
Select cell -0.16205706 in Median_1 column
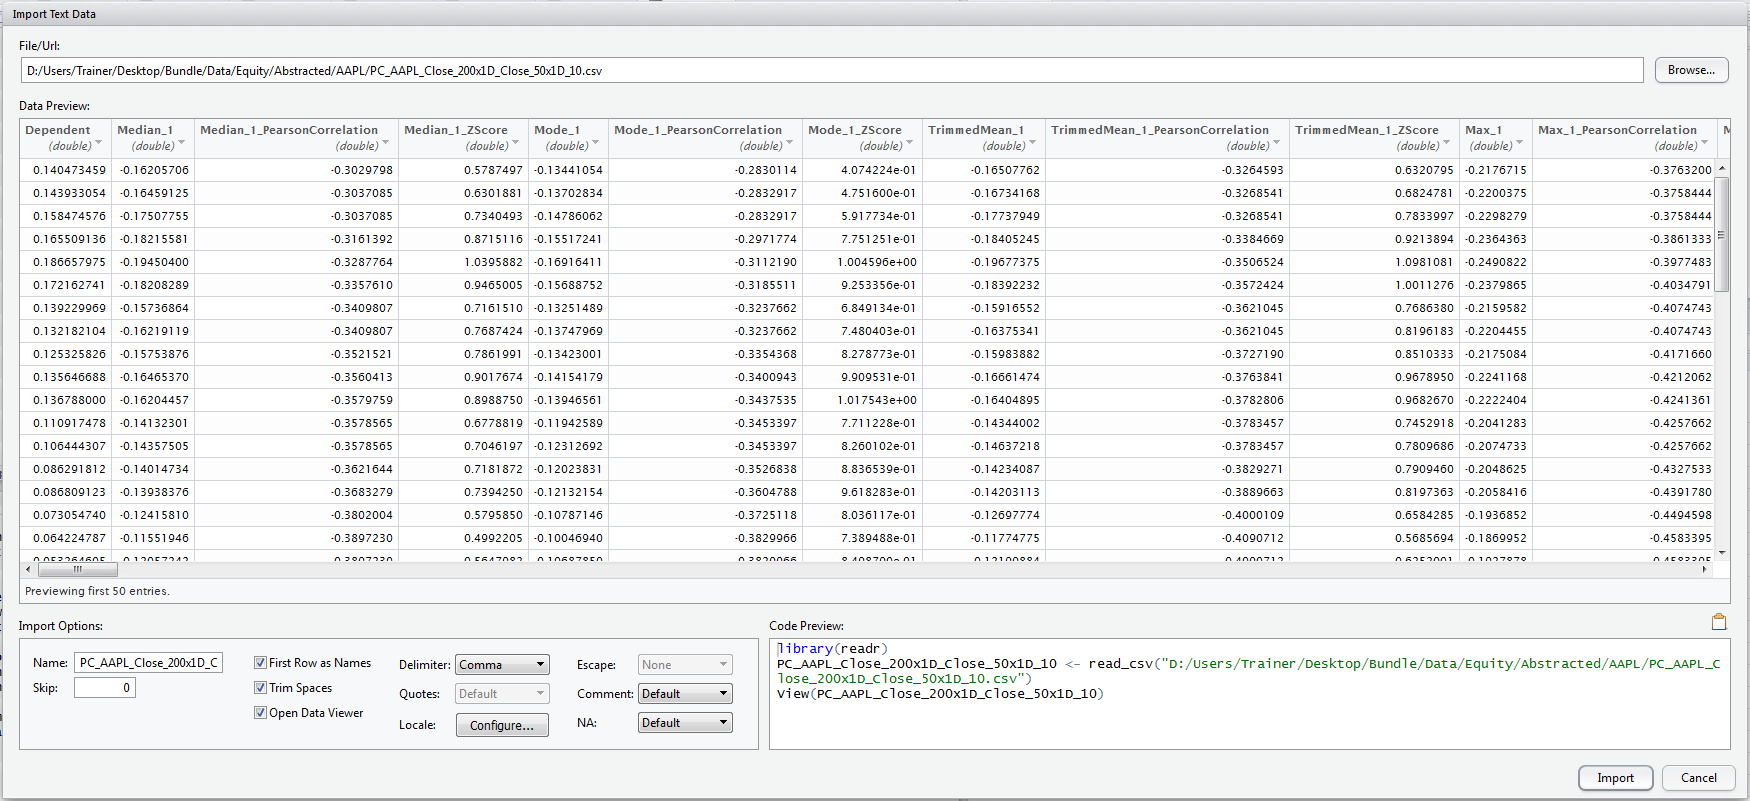pos(154,170)
